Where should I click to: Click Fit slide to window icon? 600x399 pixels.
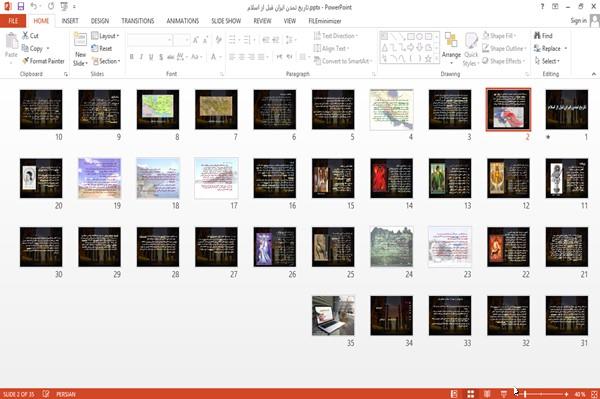(x=594, y=394)
